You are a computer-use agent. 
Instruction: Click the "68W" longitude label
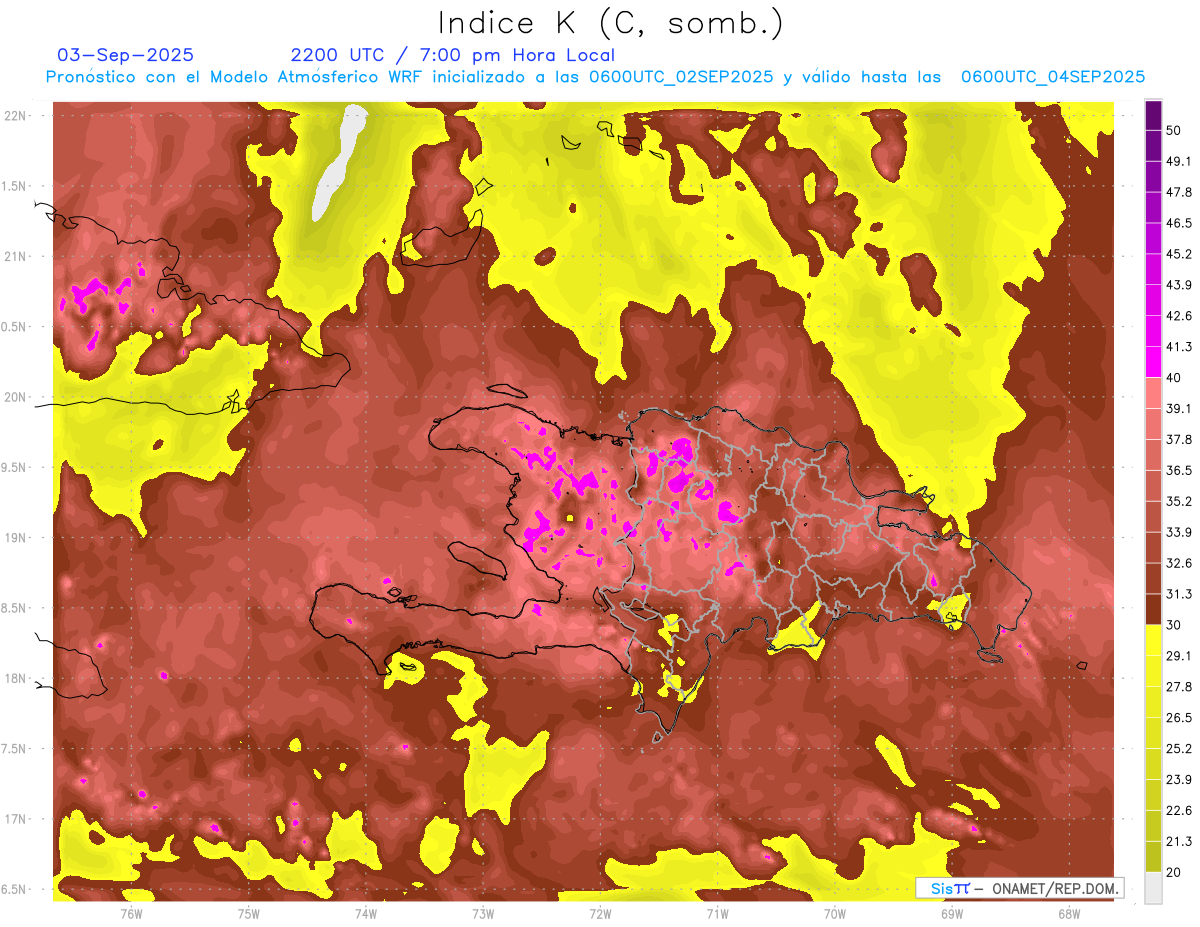[x=1069, y=913]
